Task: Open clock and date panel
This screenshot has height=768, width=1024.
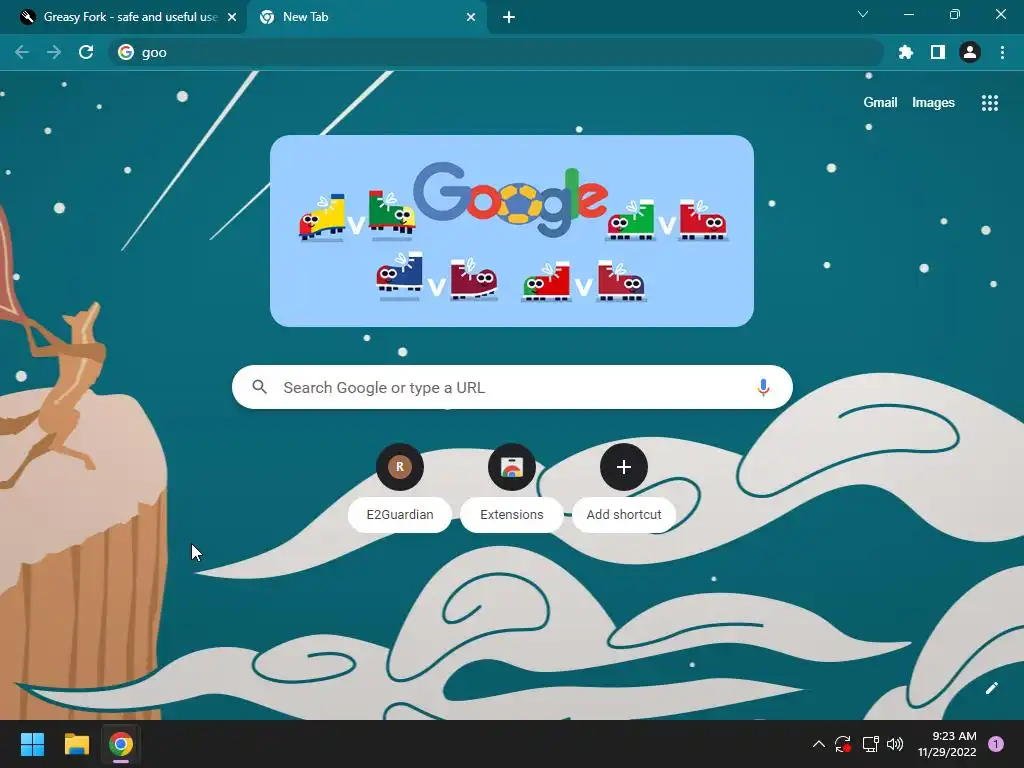Action: point(947,744)
